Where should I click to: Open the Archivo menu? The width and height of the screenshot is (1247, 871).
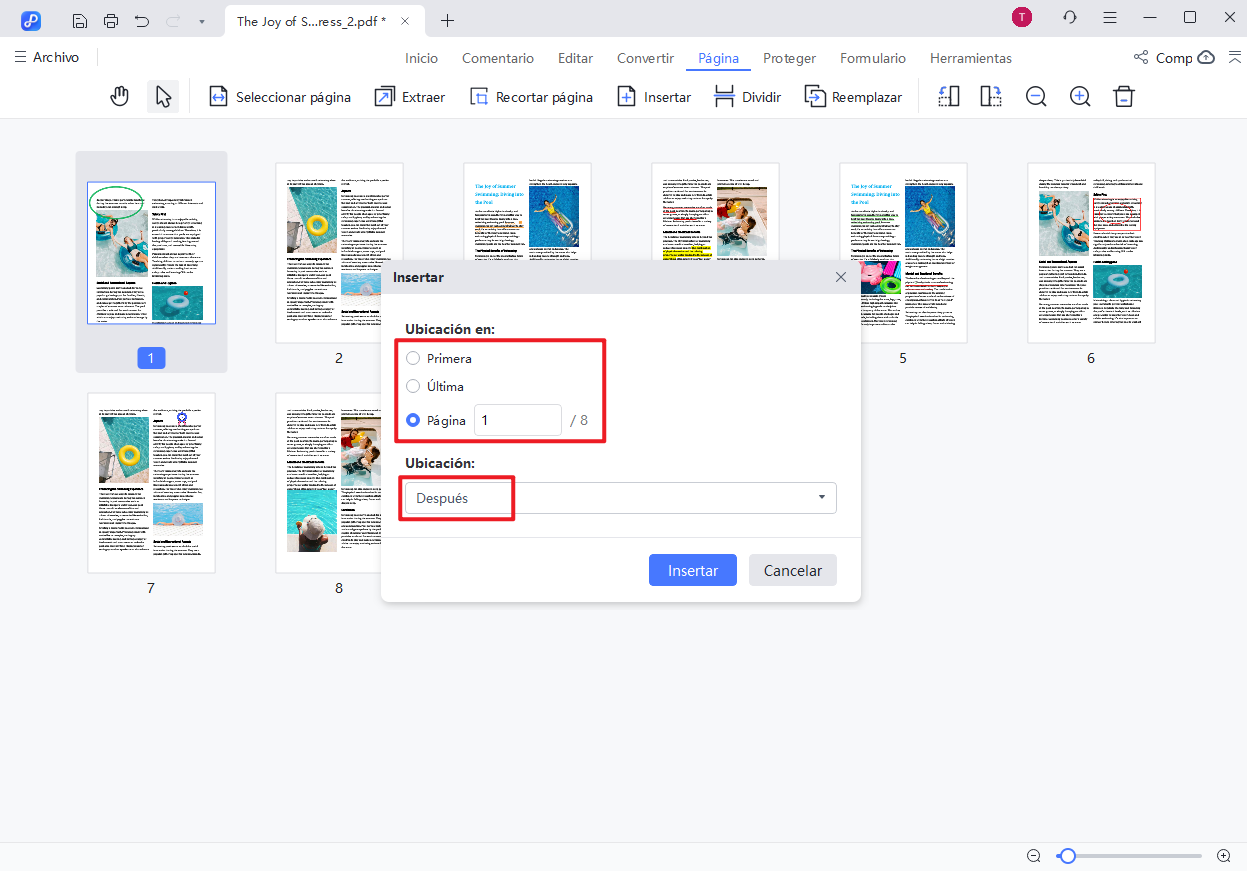pos(47,57)
